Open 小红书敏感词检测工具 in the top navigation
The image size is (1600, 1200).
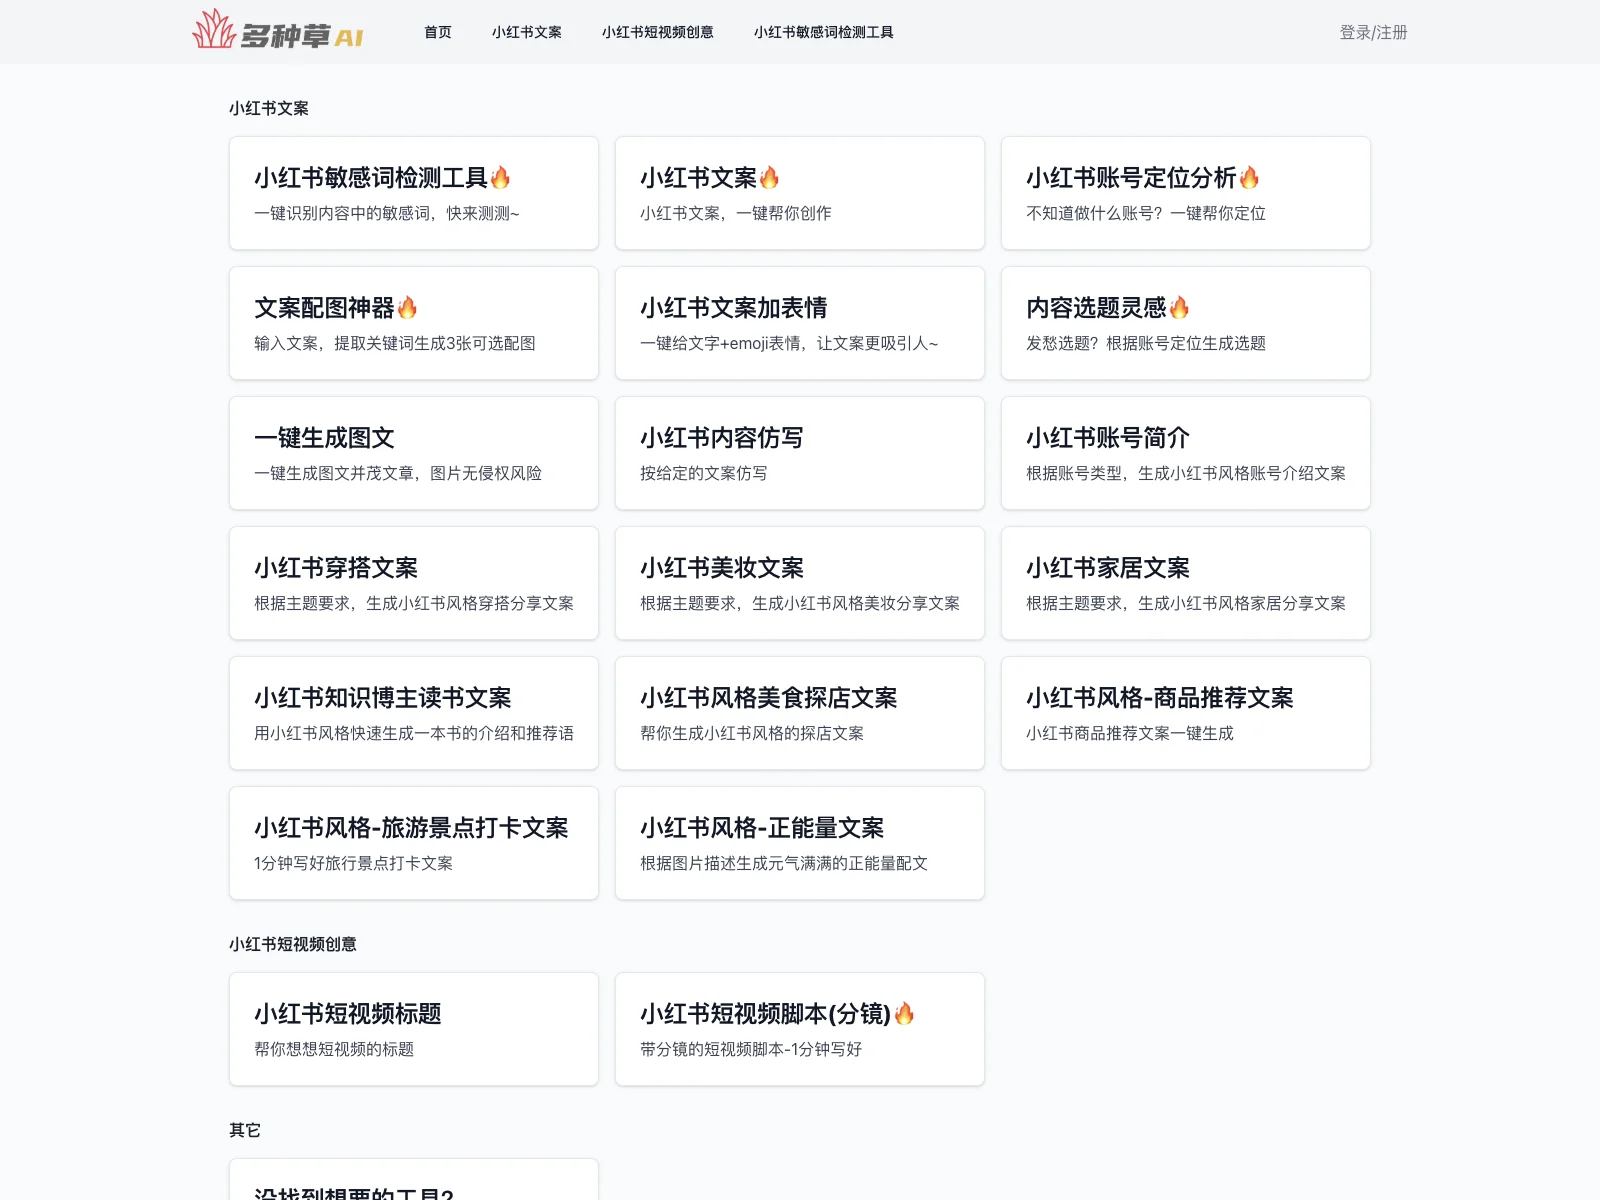(x=824, y=32)
